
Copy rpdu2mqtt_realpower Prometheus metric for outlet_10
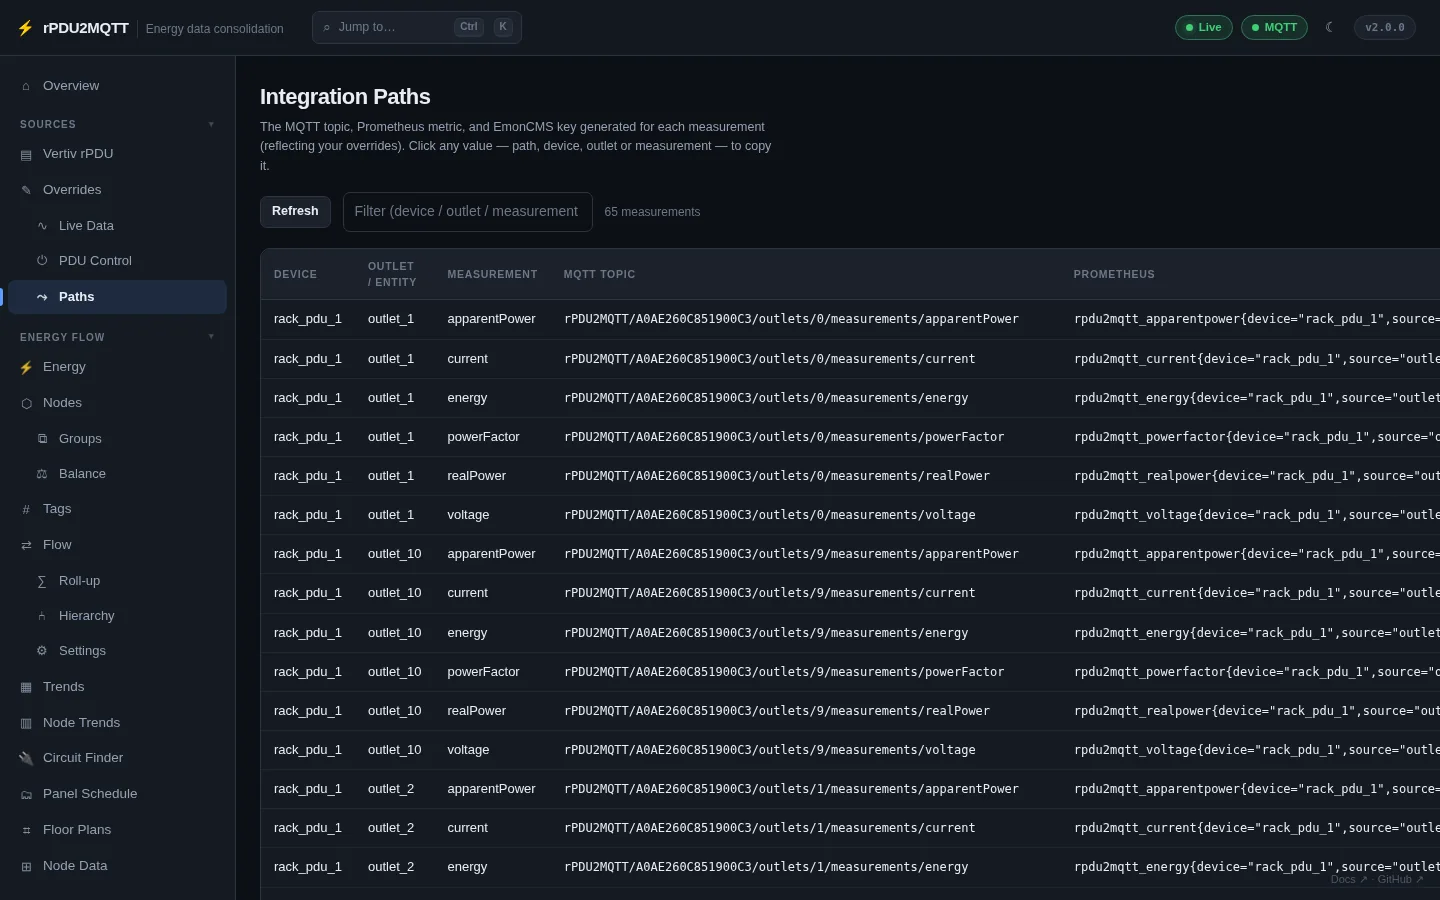(1257, 710)
